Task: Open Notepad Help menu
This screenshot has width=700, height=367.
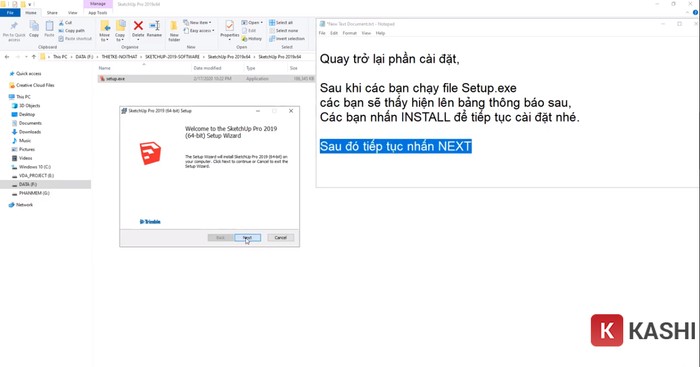Action: tap(380, 33)
